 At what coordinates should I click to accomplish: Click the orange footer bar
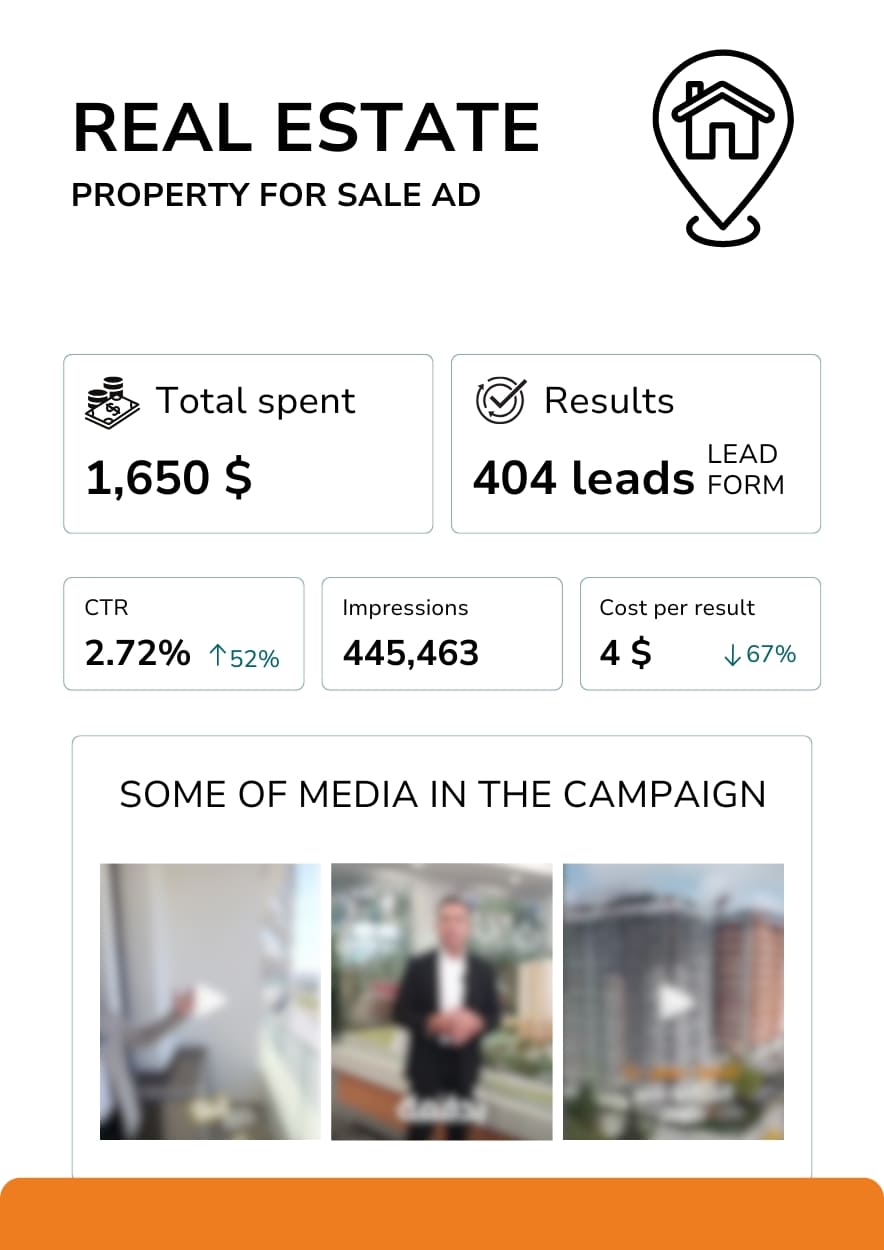tap(442, 1214)
